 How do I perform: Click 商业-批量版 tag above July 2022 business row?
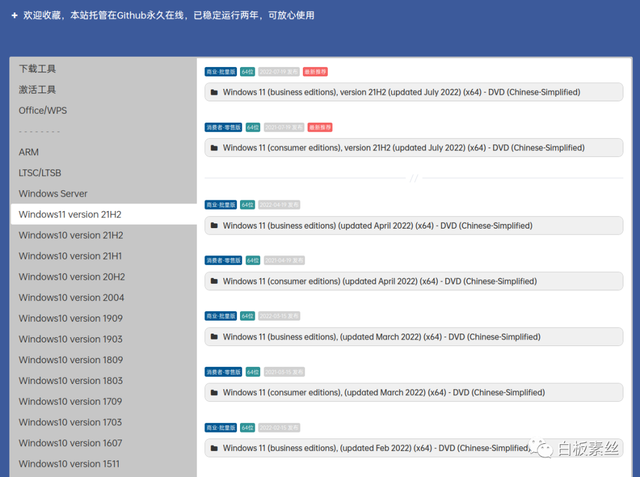click(x=220, y=72)
